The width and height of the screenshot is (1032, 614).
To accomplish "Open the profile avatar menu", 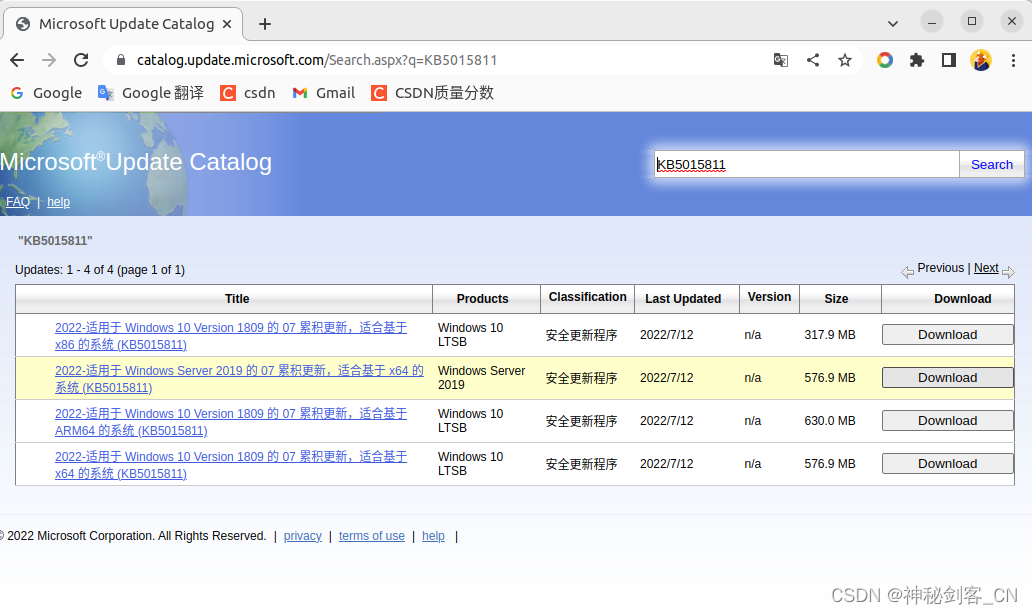I will click(981, 61).
